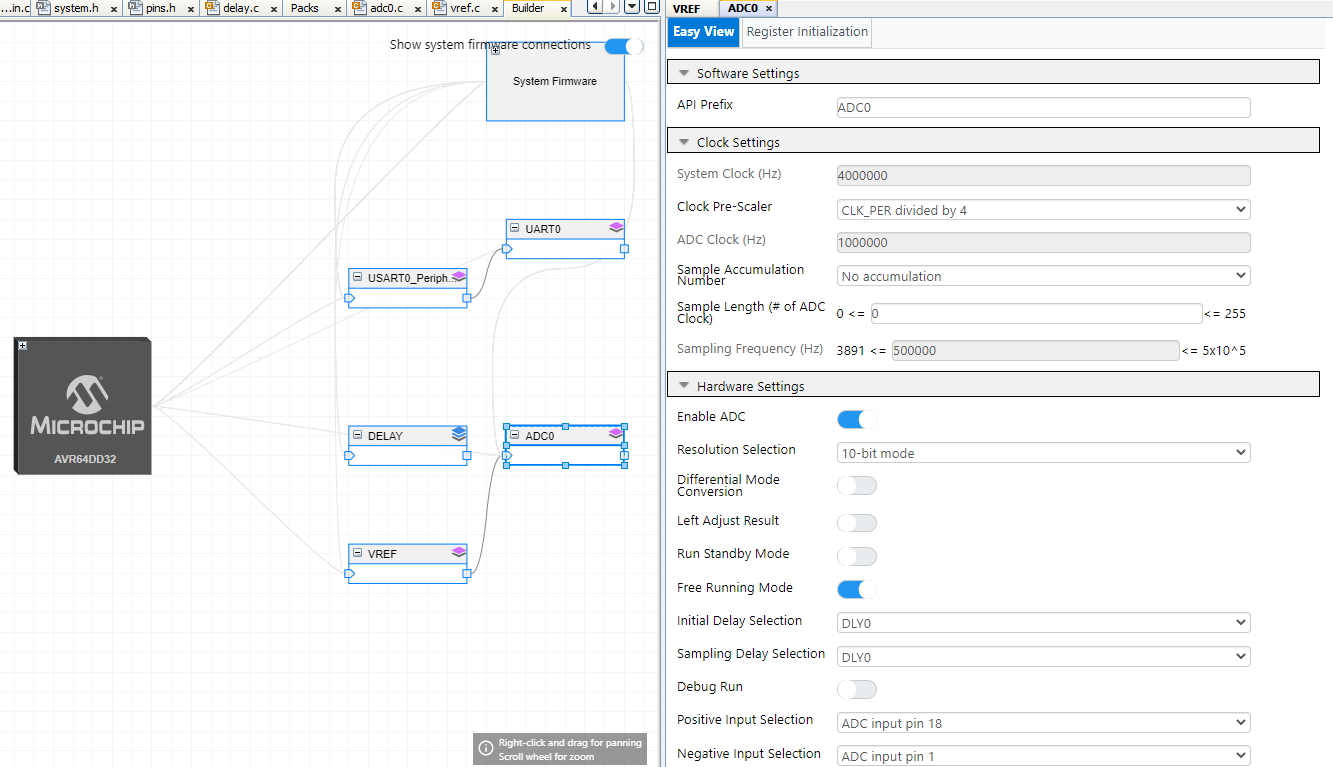Image resolution: width=1333 pixels, height=767 pixels.
Task: Collapse the Hardware Settings section
Action: [684, 386]
